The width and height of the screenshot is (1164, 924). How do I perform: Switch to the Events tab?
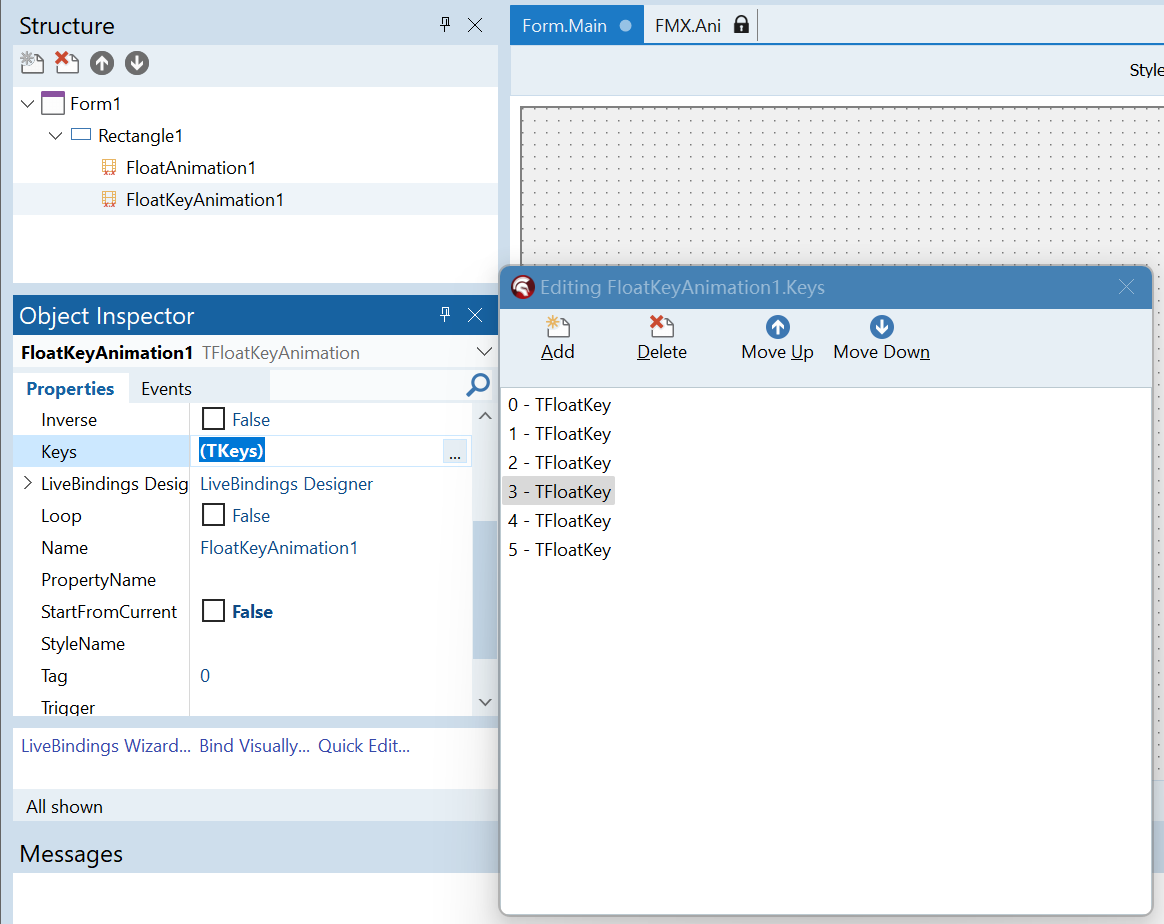(x=166, y=389)
